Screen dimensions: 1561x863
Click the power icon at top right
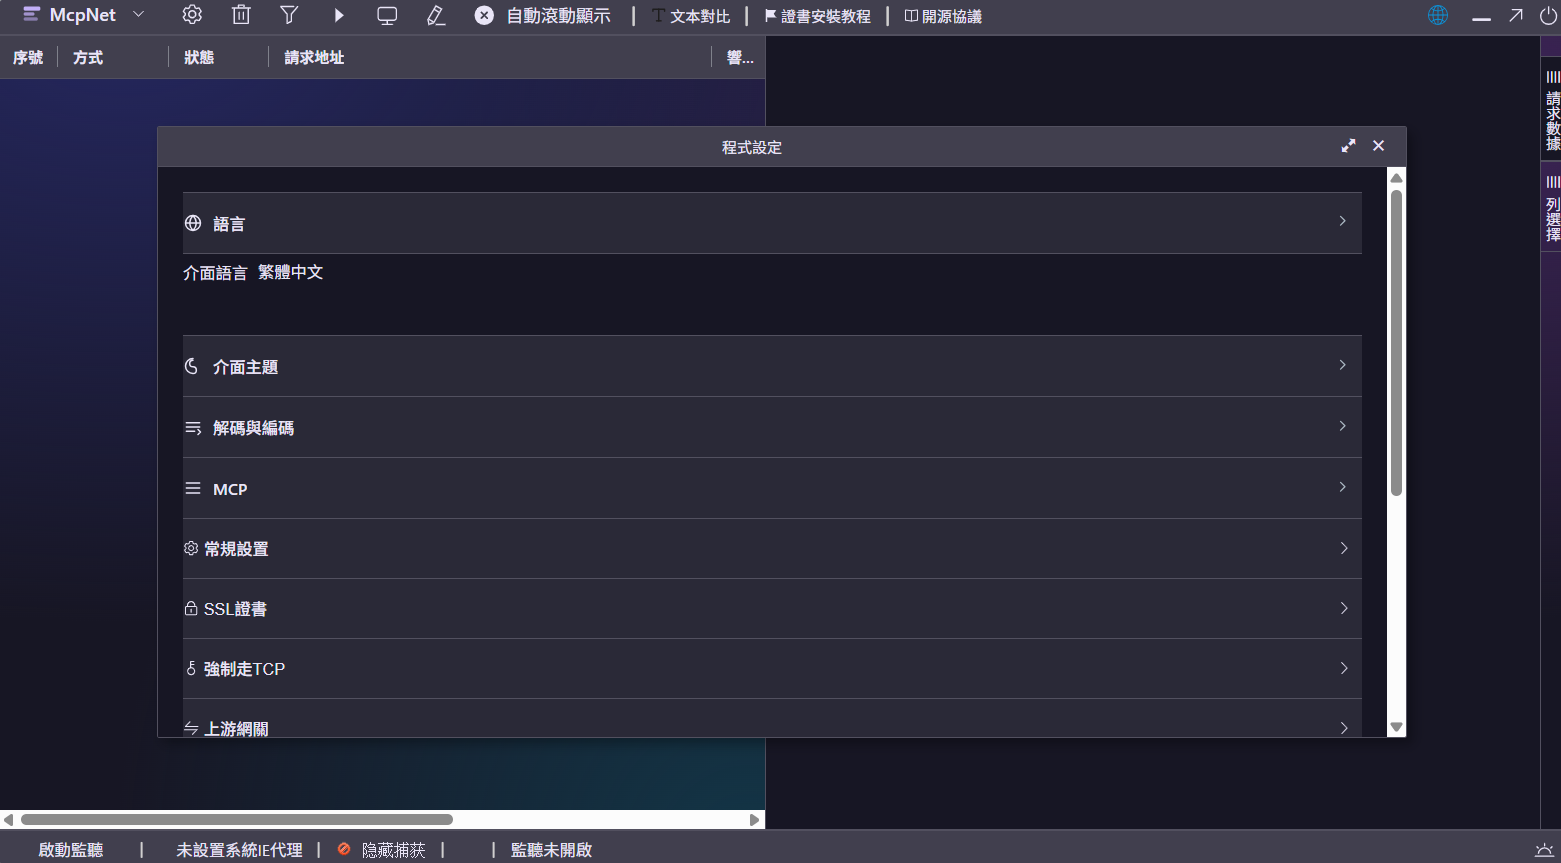[1548, 15]
